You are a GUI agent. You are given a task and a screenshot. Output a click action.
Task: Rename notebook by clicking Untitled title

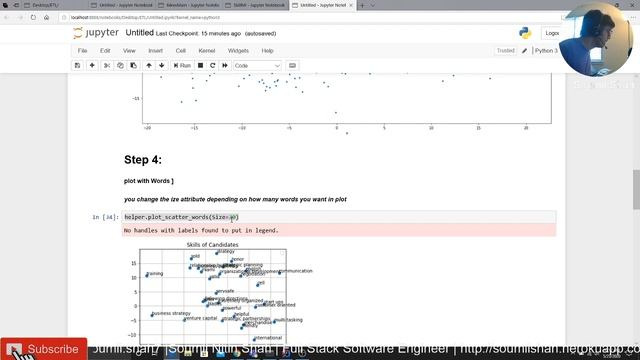click(139, 33)
